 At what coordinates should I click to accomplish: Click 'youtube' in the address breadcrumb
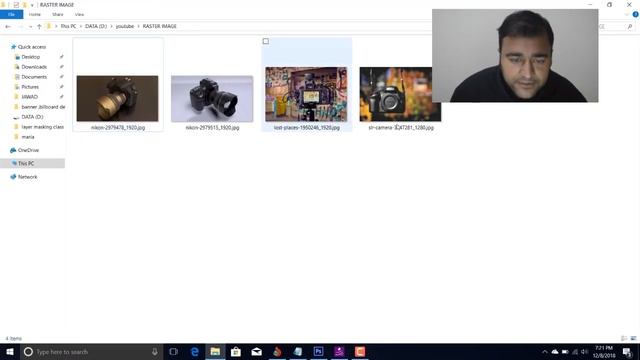pyautogui.click(x=125, y=26)
